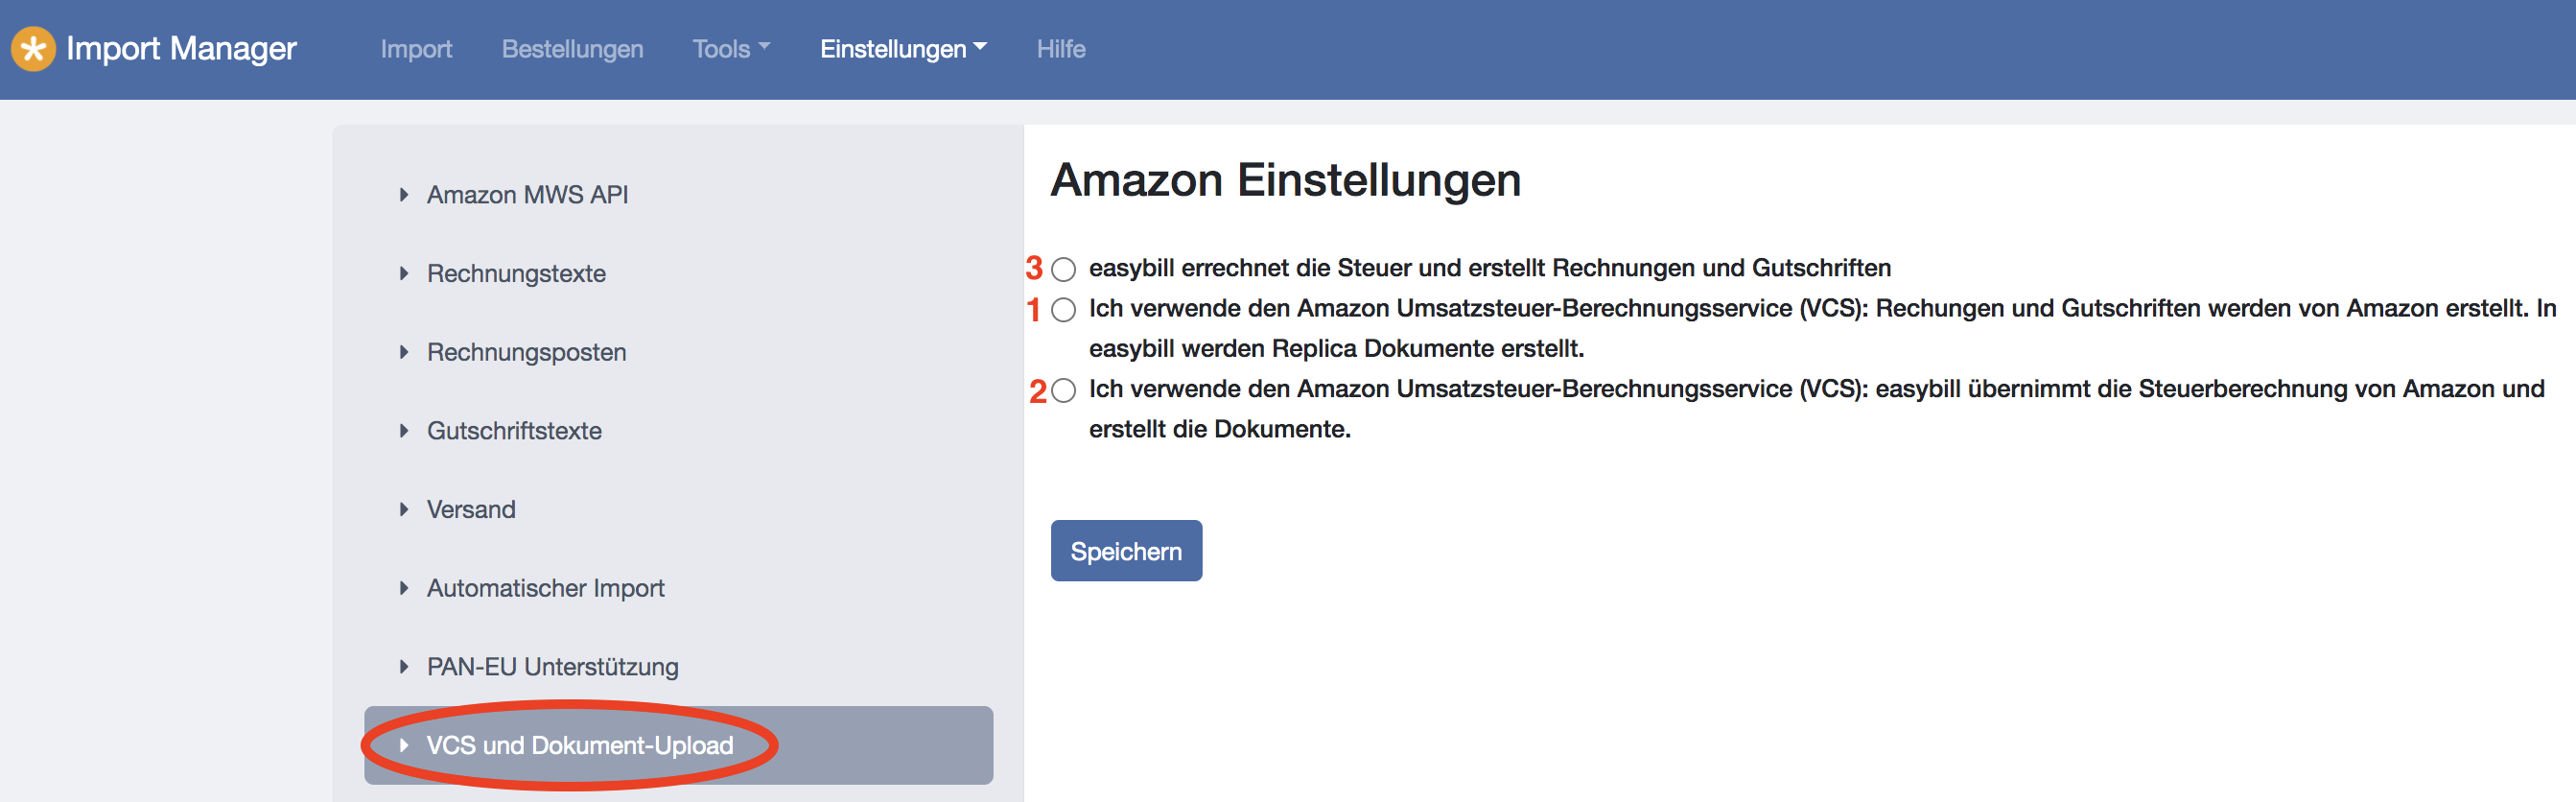The width and height of the screenshot is (2576, 802).
Task: Open the Hilfe nav item
Action: click(x=1061, y=49)
